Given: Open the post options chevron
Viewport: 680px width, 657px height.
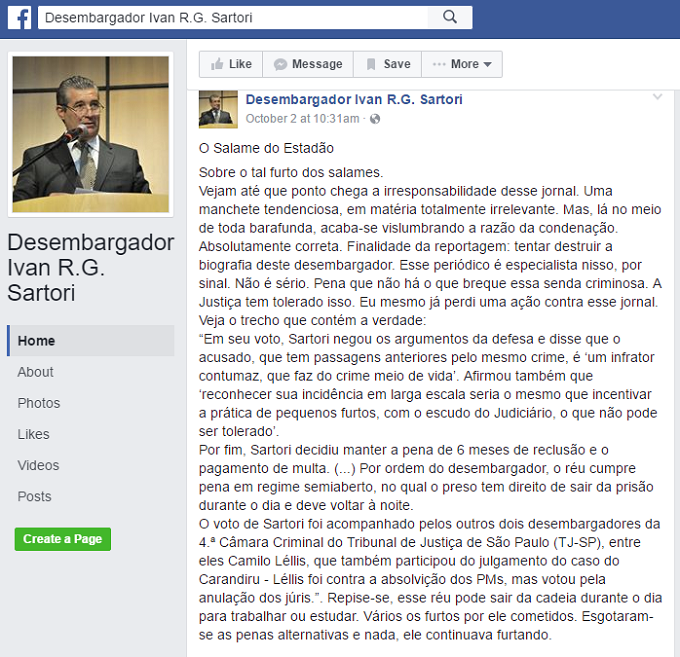Looking at the screenshot, I should point(657,97).
